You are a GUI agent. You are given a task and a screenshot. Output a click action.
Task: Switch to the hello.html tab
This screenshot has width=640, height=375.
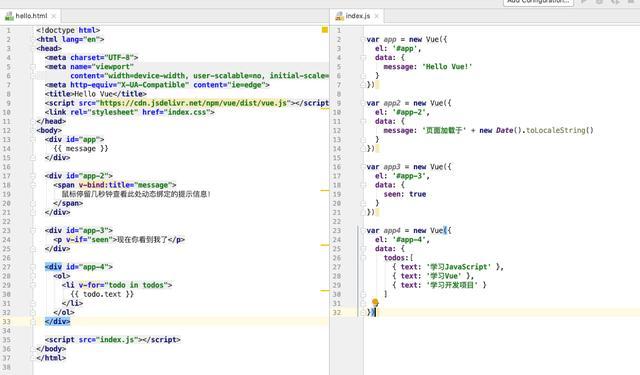[x=31, y=16]
